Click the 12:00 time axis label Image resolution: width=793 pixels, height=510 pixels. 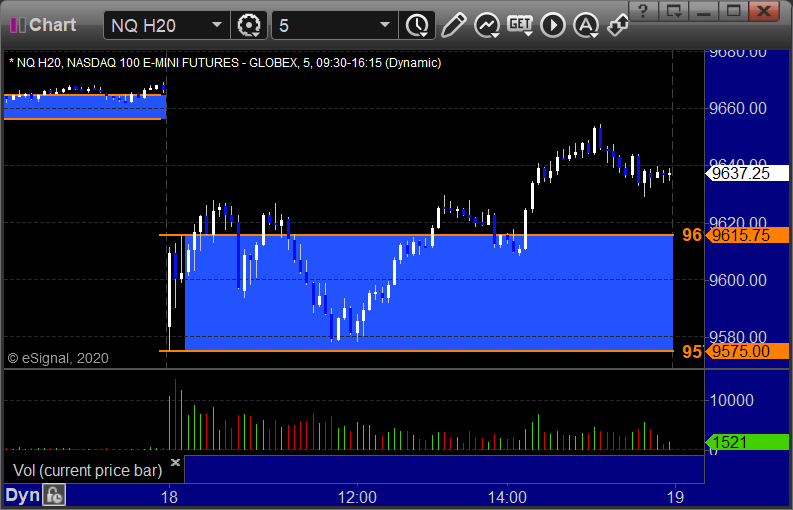[x=357, y=497]
